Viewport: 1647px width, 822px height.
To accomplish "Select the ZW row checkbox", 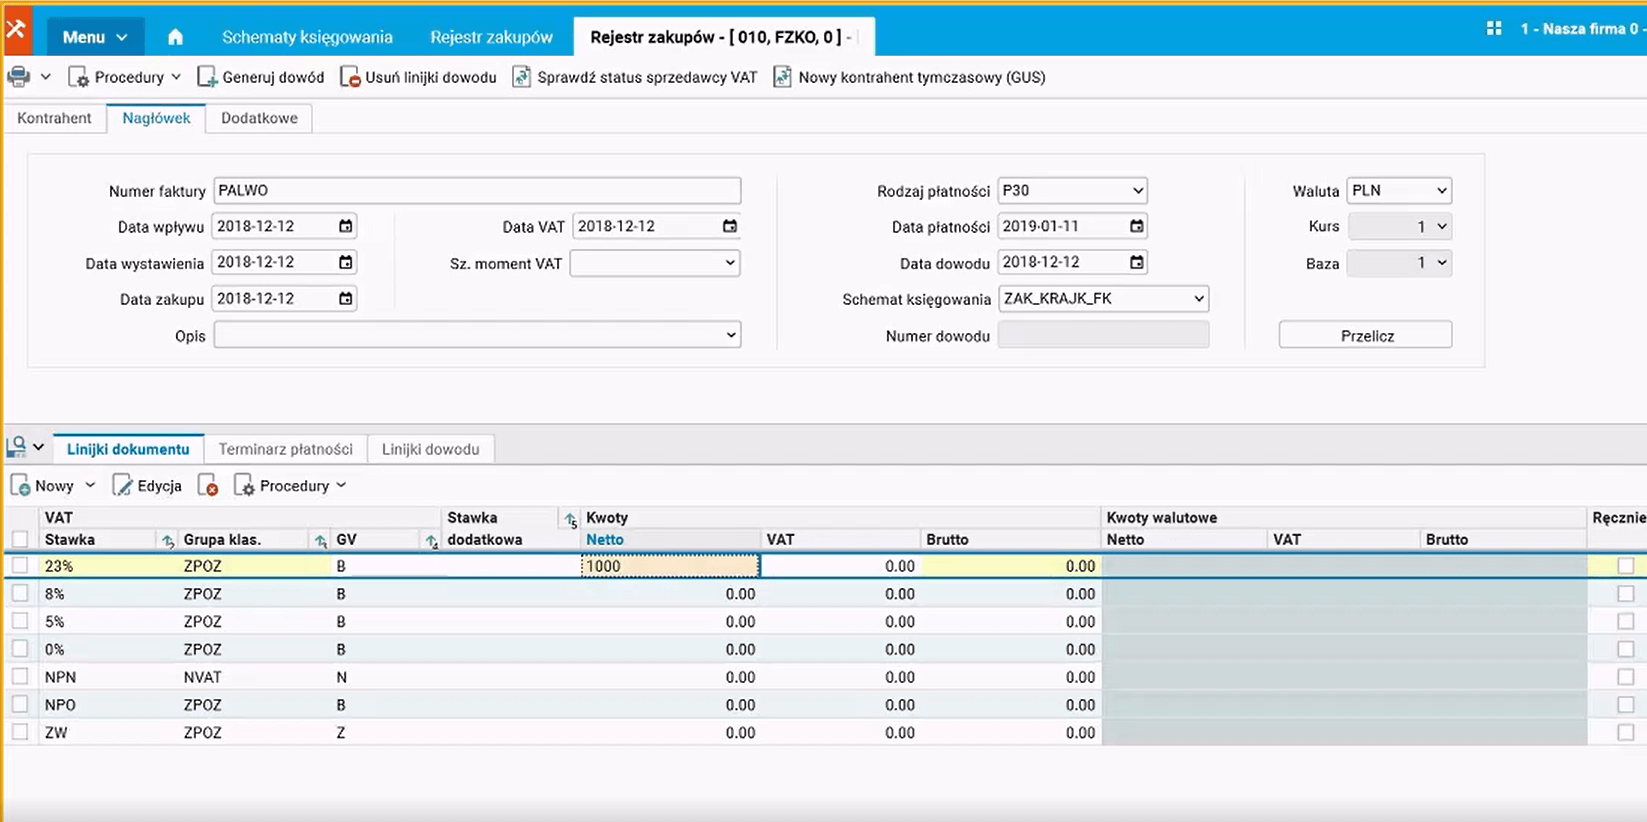I will pyautogui.click(x=20, y=732).
